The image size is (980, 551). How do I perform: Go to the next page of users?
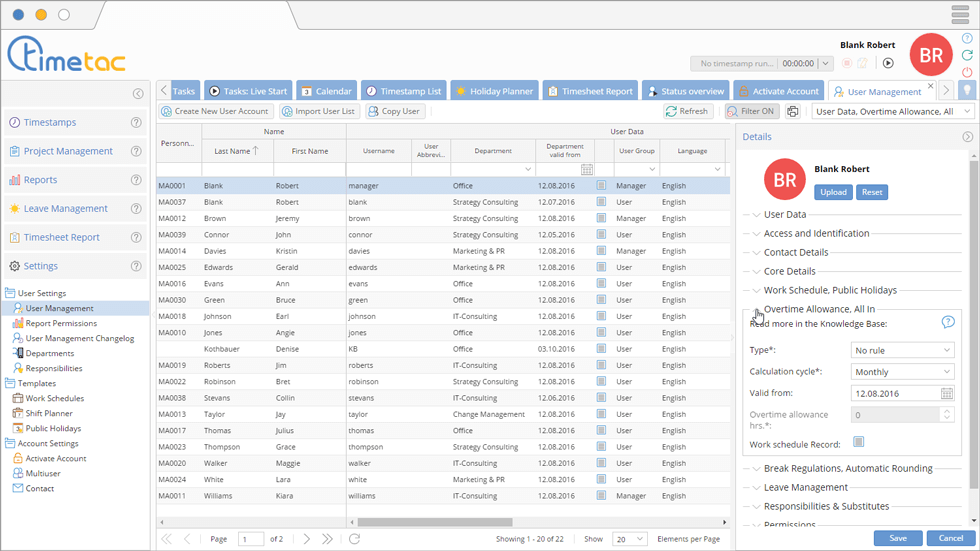[x=307, y=539]
